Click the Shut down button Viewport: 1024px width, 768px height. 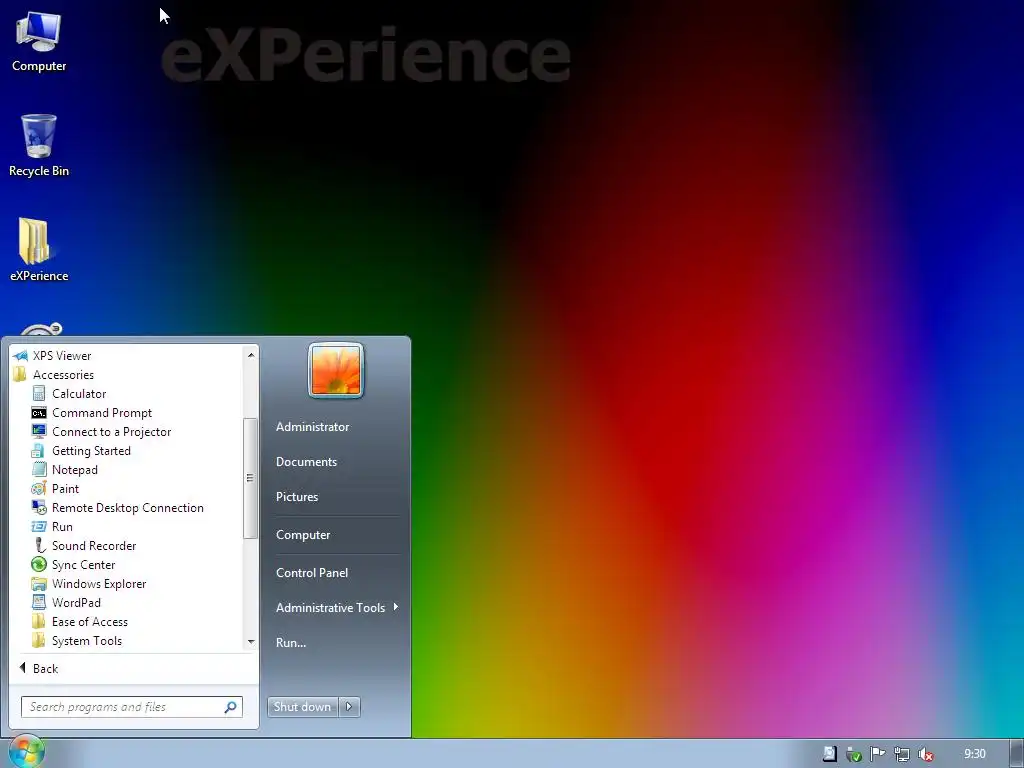pyautogui.click(x=302, y=707)
